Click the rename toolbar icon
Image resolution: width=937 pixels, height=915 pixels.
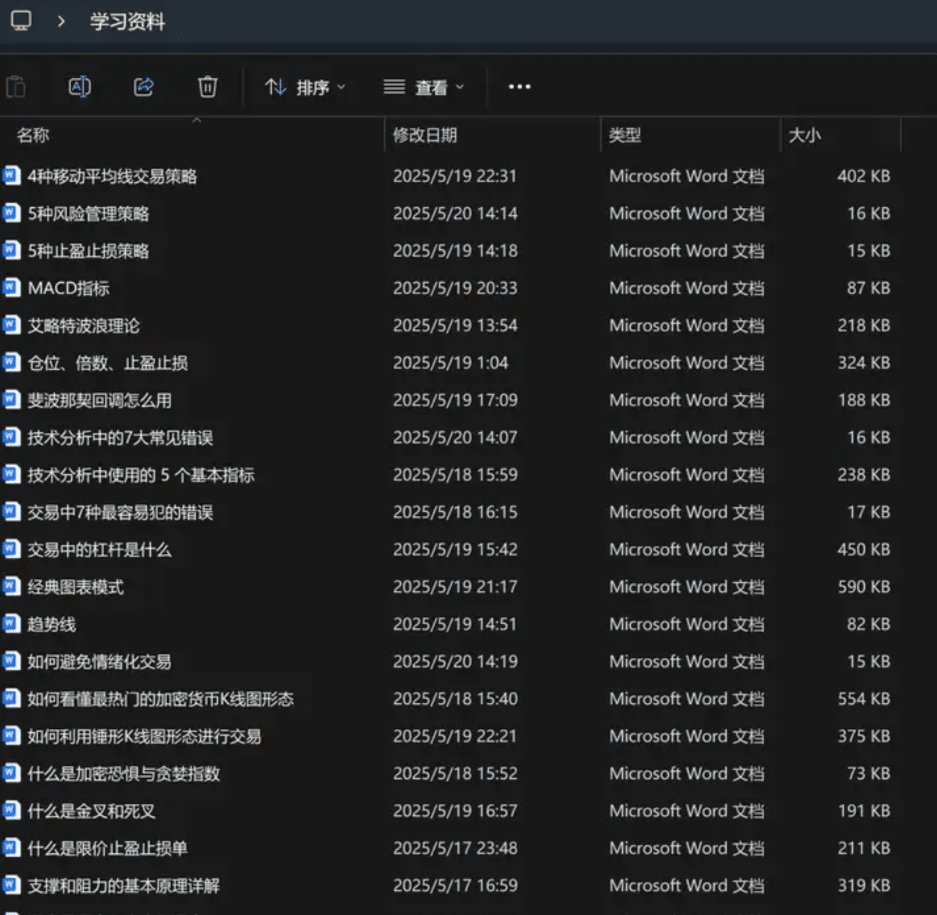tap(79, 87)
